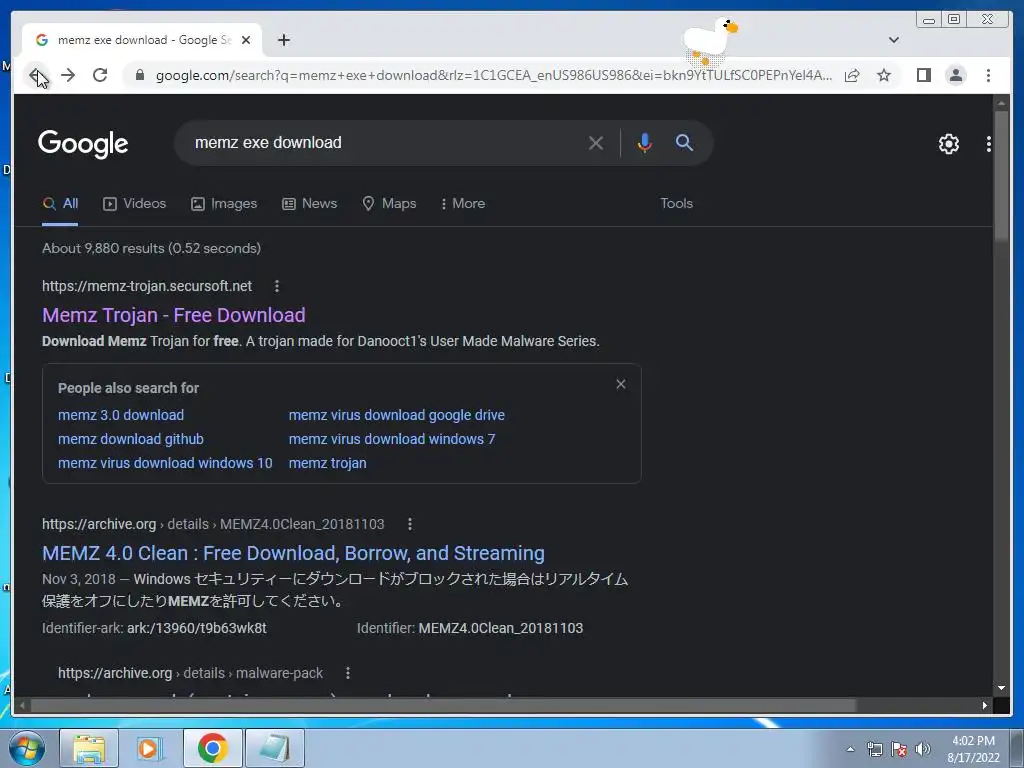Expand the More search categories
Image resolution: width=1024 pixels, height=768 pixels.
pyautogui.click(x=463, y=204)
